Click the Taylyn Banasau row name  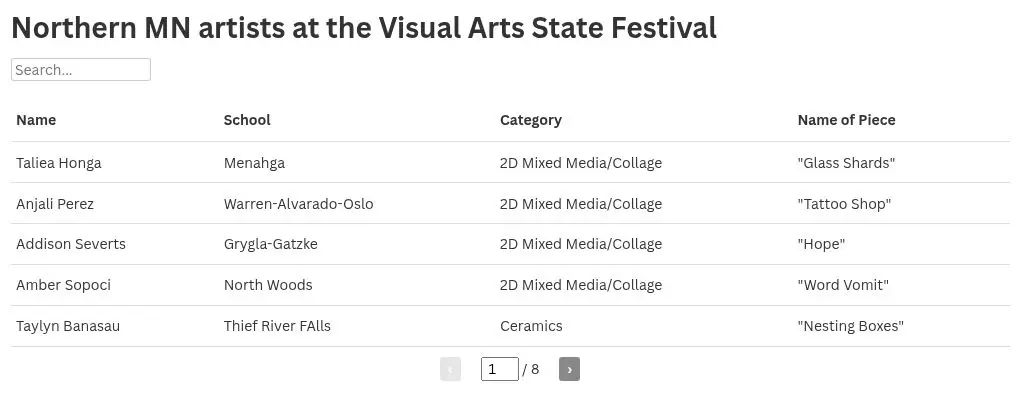click(68, 326)
